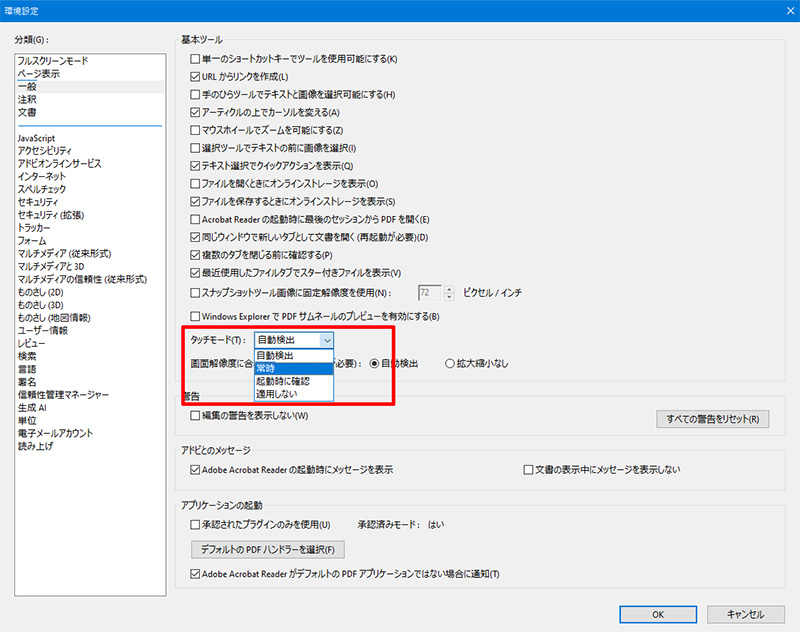The width and height of the screenshot is (800, 632).
Task: Select 自動検出 radio button for screen resolution
Action: 375,364
